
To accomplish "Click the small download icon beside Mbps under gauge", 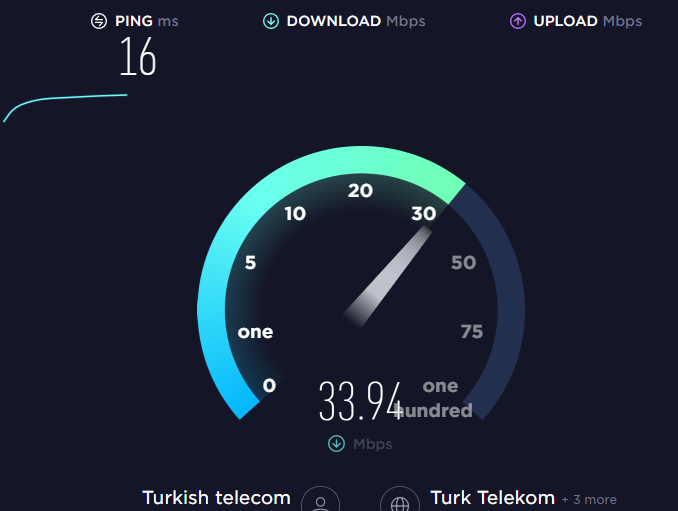I will [x=336, y=444].
